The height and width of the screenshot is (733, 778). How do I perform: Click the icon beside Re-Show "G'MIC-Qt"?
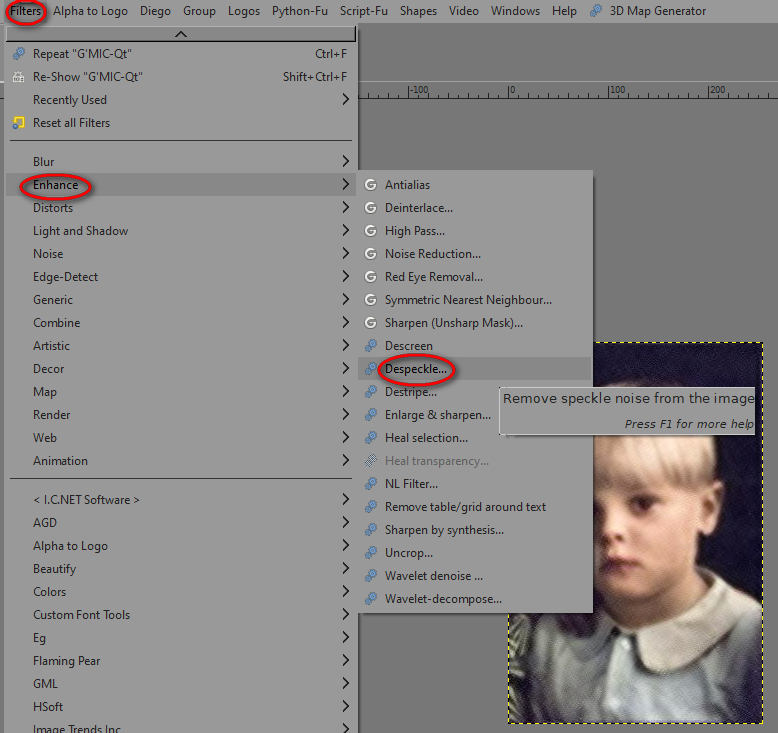click(19, 77)
